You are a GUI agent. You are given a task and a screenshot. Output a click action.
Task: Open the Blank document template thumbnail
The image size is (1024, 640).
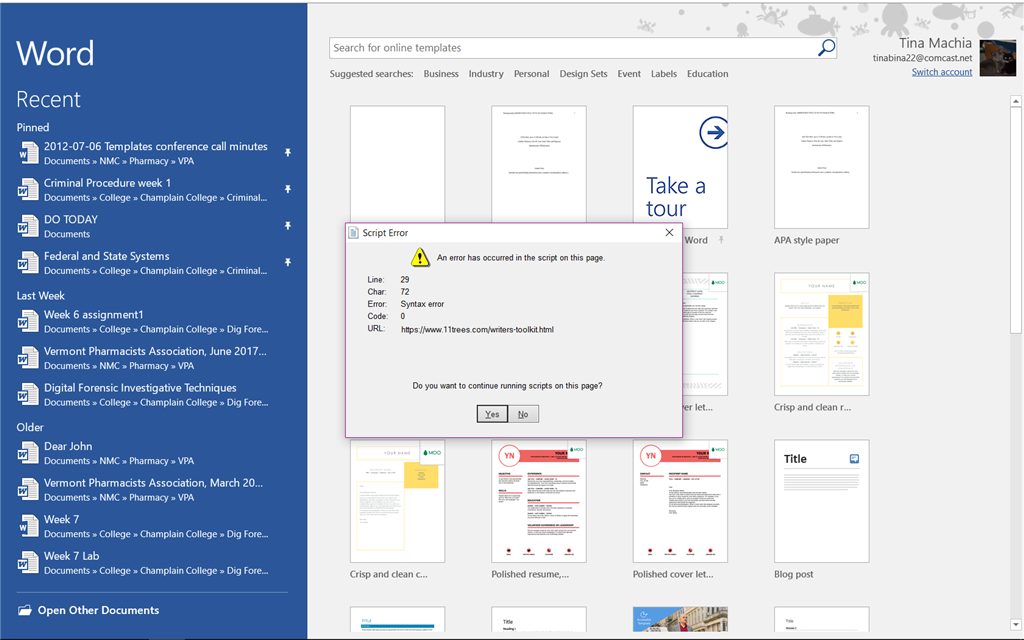[397, 163]
